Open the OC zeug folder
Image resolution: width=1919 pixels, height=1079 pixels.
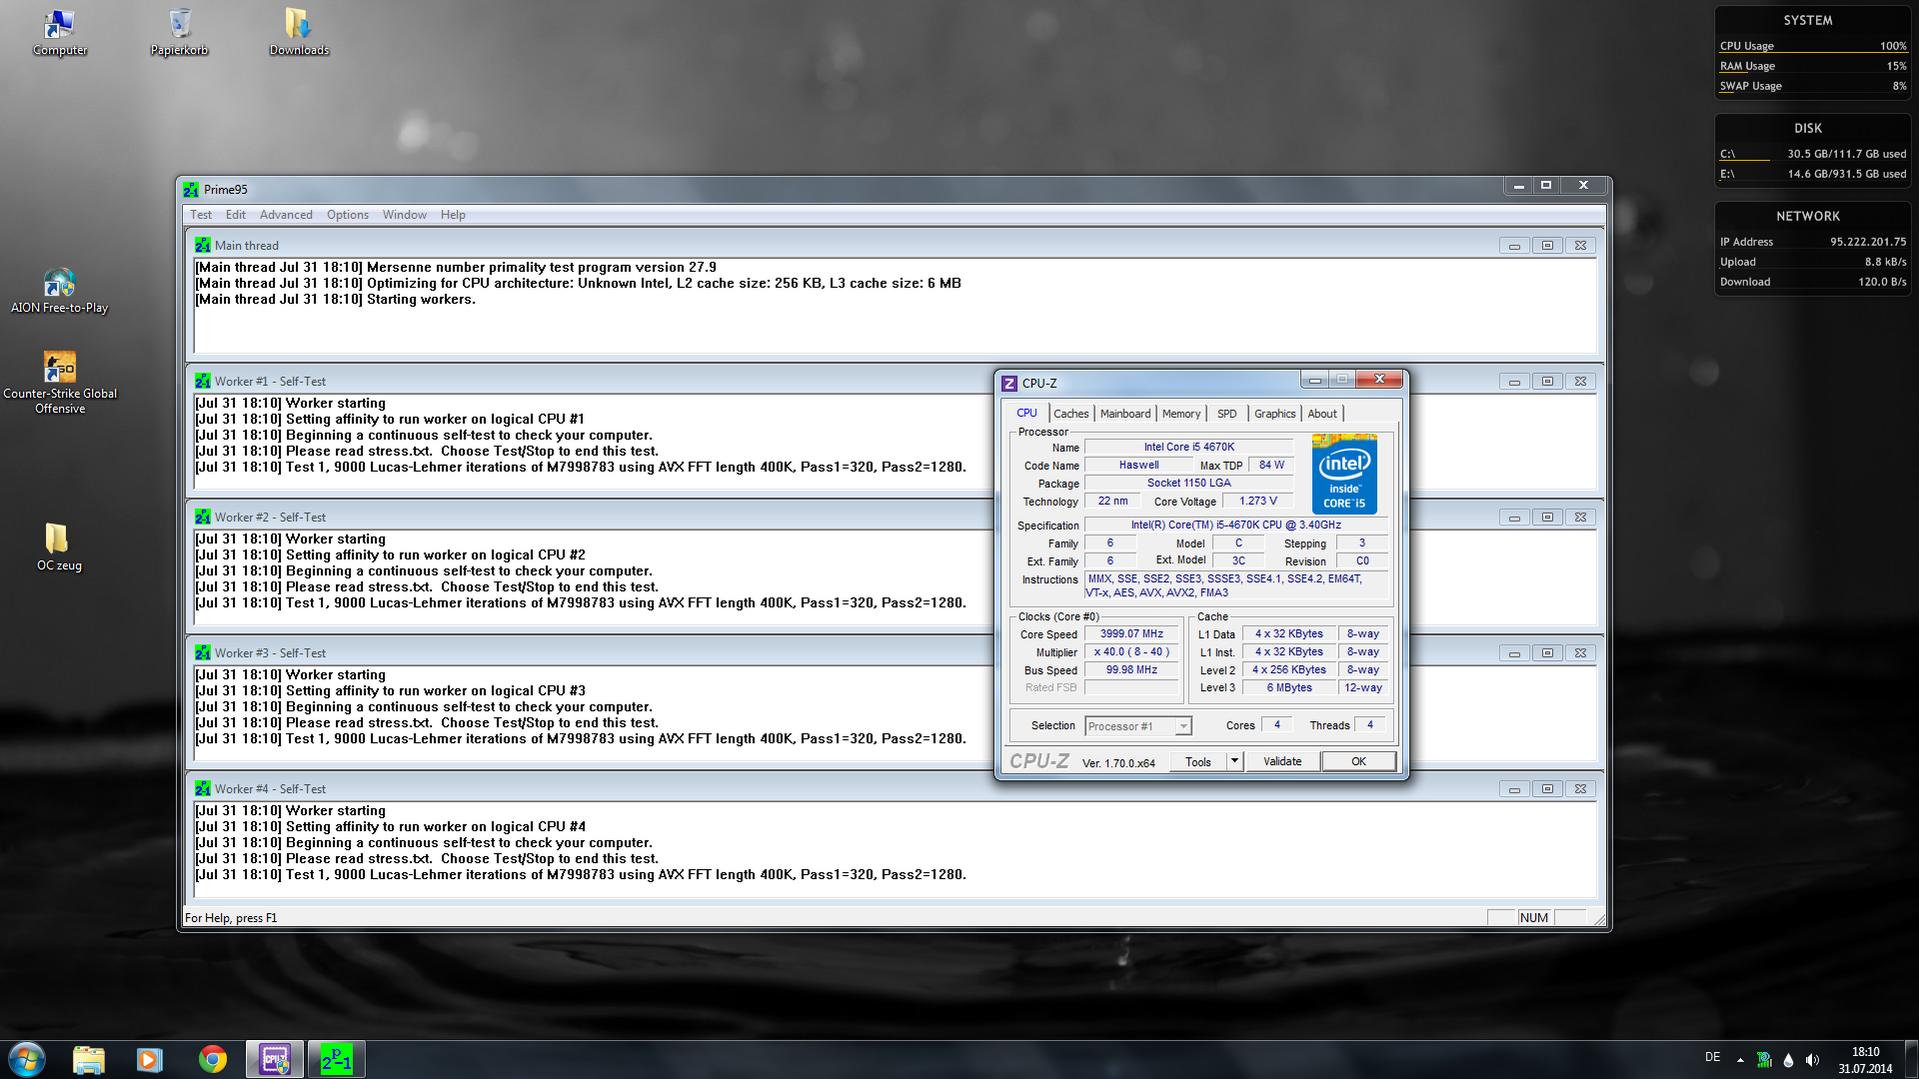pyautogui.click(x=58, y=547)
